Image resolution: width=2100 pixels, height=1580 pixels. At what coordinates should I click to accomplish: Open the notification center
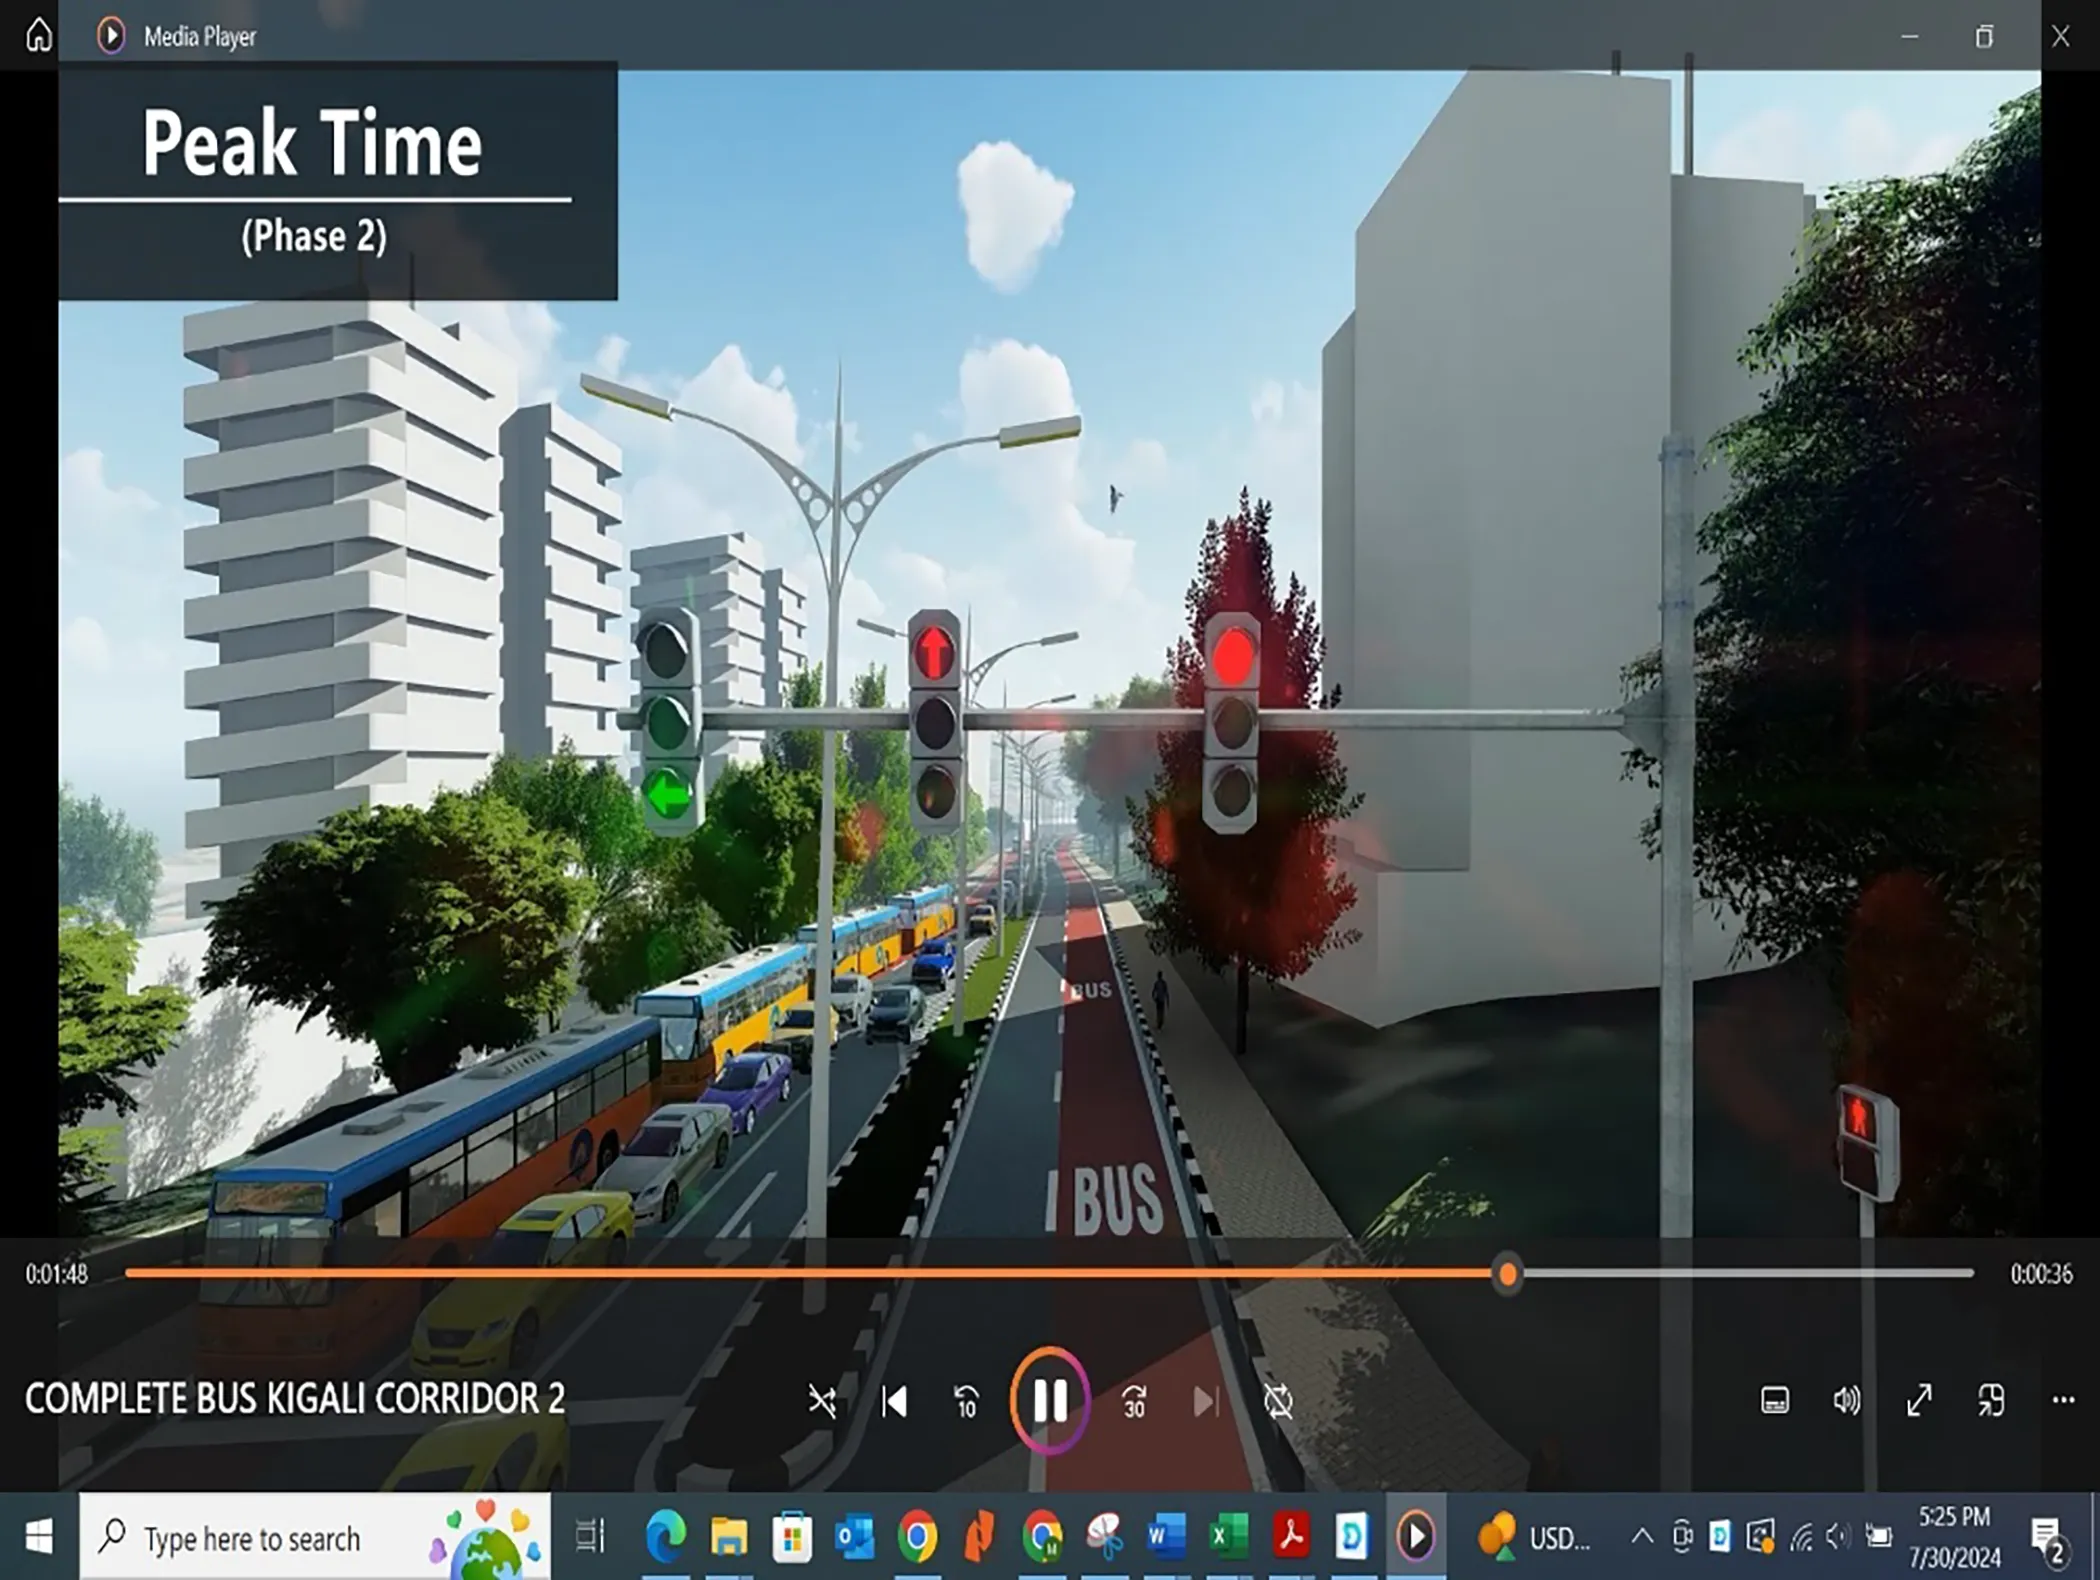pos(2047,1537)
